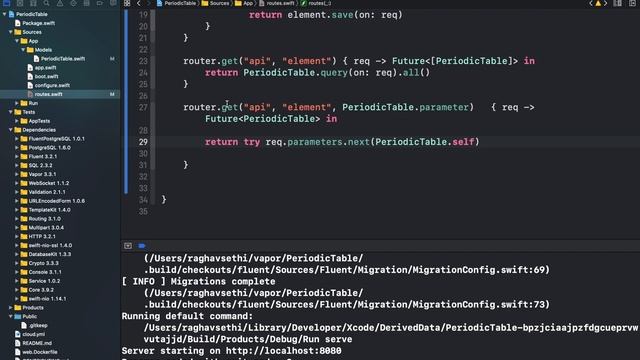
Task: Open the Report navigator icon
Action: pos(113,3)
